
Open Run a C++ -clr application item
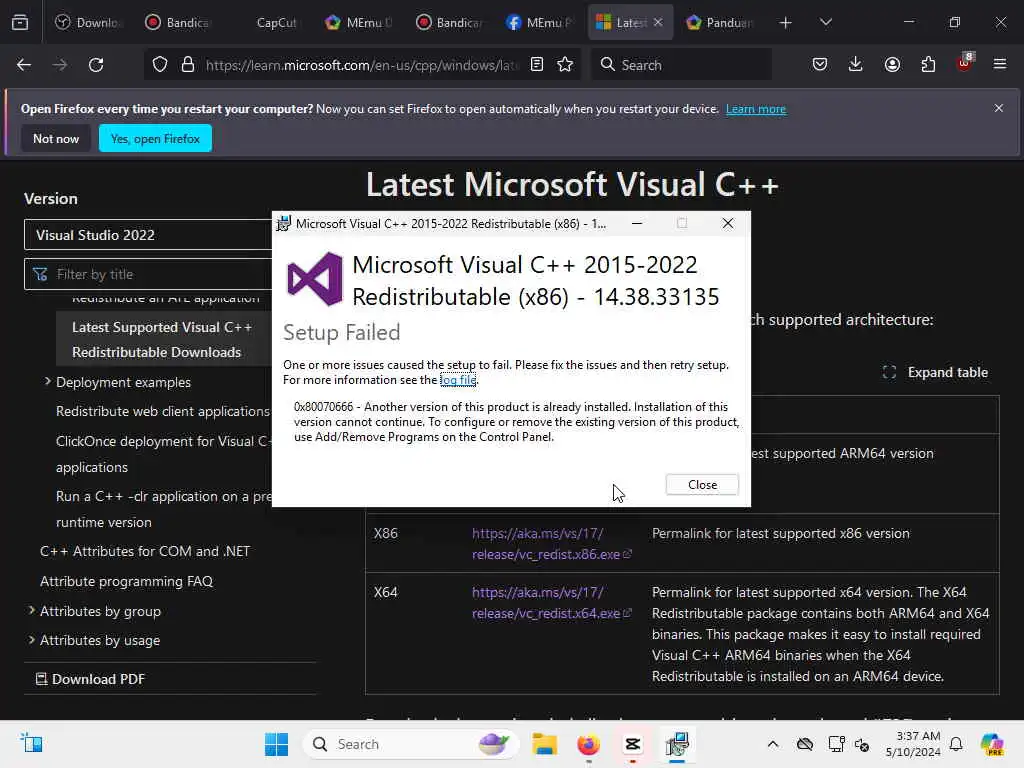point(163,509)
